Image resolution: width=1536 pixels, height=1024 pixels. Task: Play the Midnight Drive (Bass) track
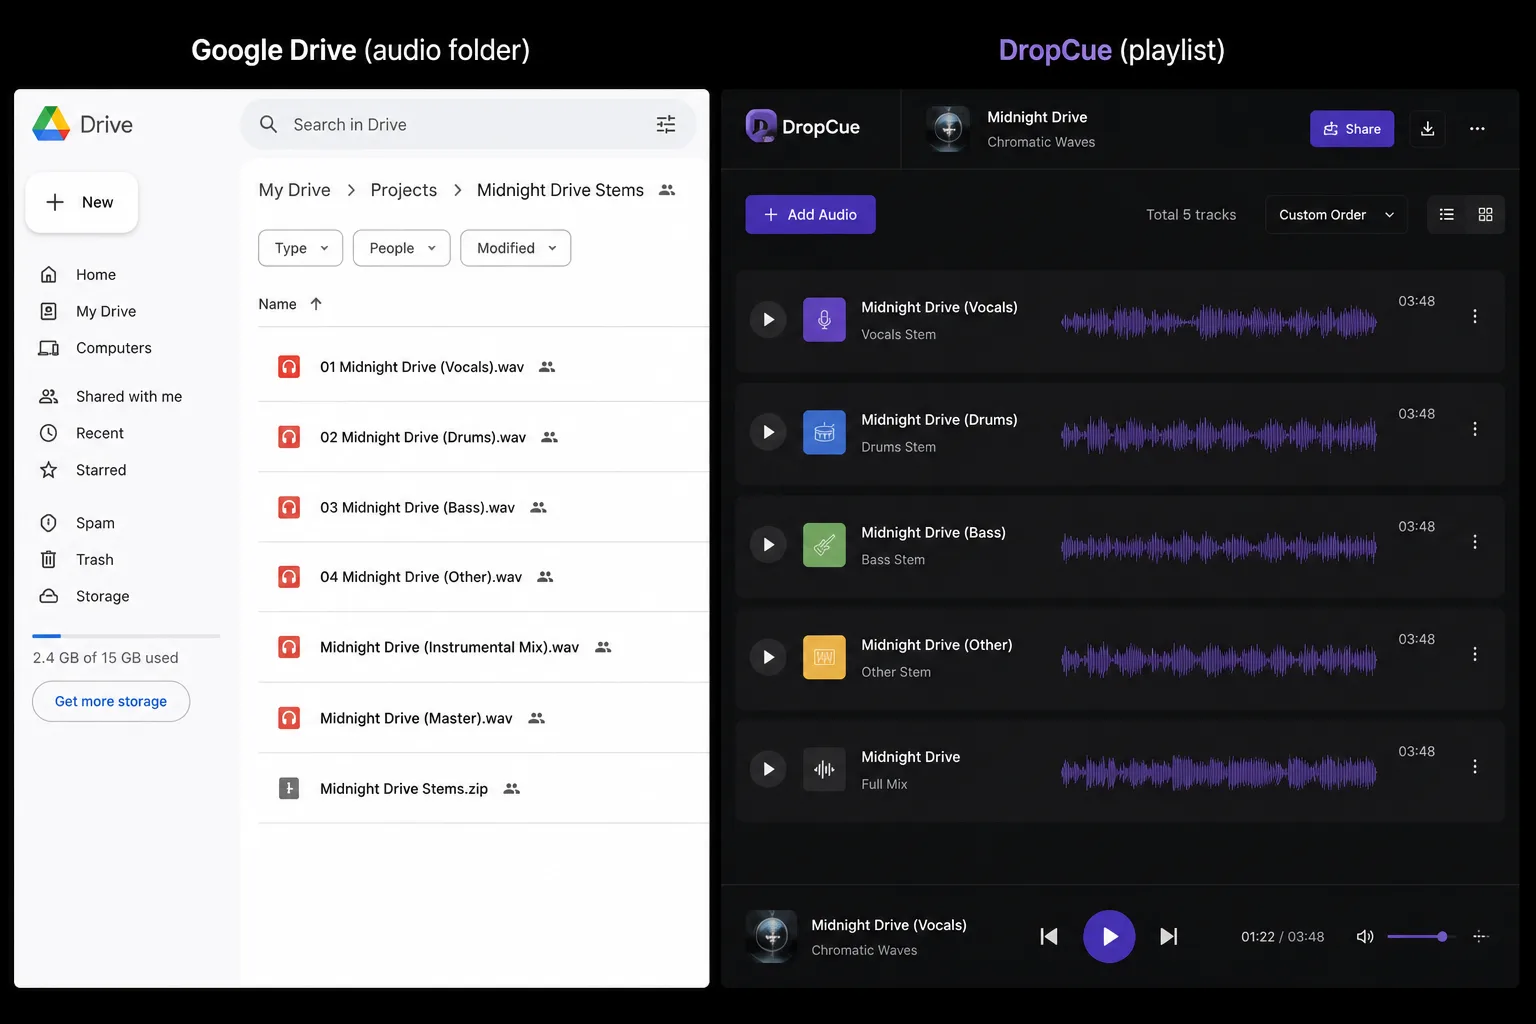[768, 545]
